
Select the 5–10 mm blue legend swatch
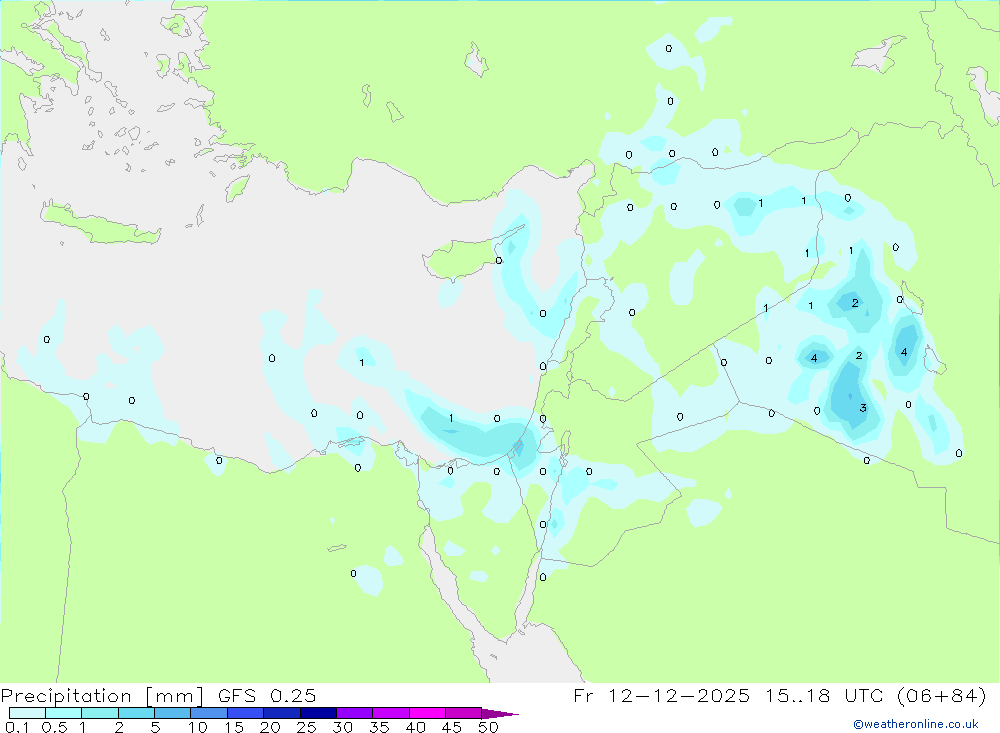click(173, 713)
